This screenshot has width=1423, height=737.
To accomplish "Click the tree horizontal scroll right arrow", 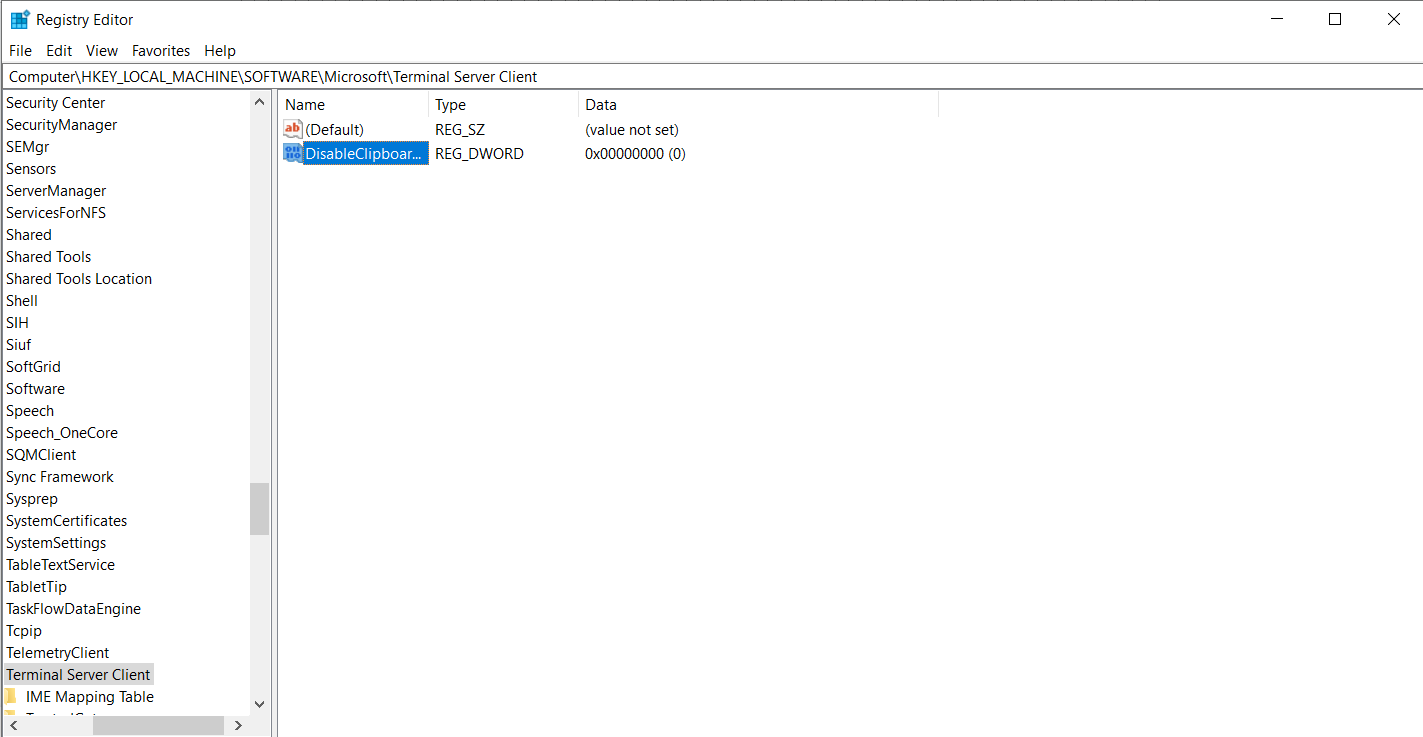I will (x=238, y=725).
